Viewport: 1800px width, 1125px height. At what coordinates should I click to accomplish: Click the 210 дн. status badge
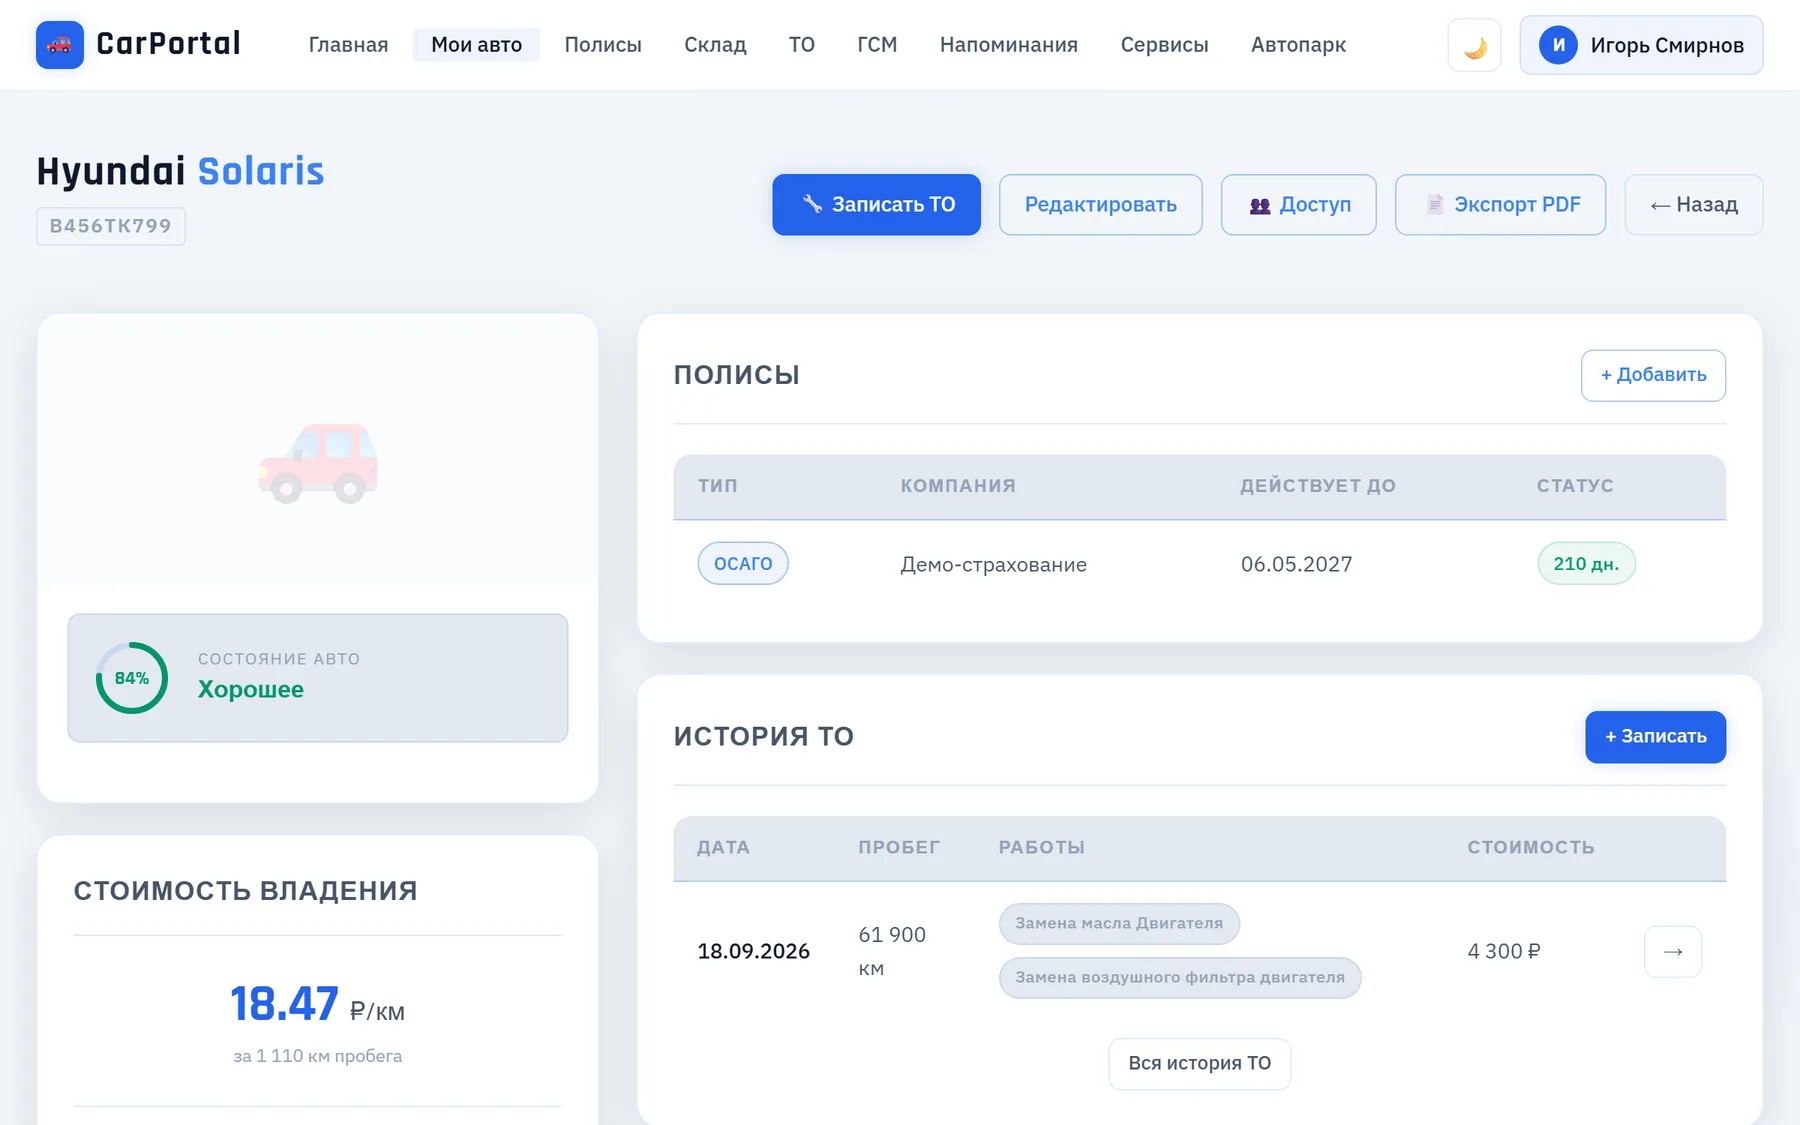point(1586,564)
